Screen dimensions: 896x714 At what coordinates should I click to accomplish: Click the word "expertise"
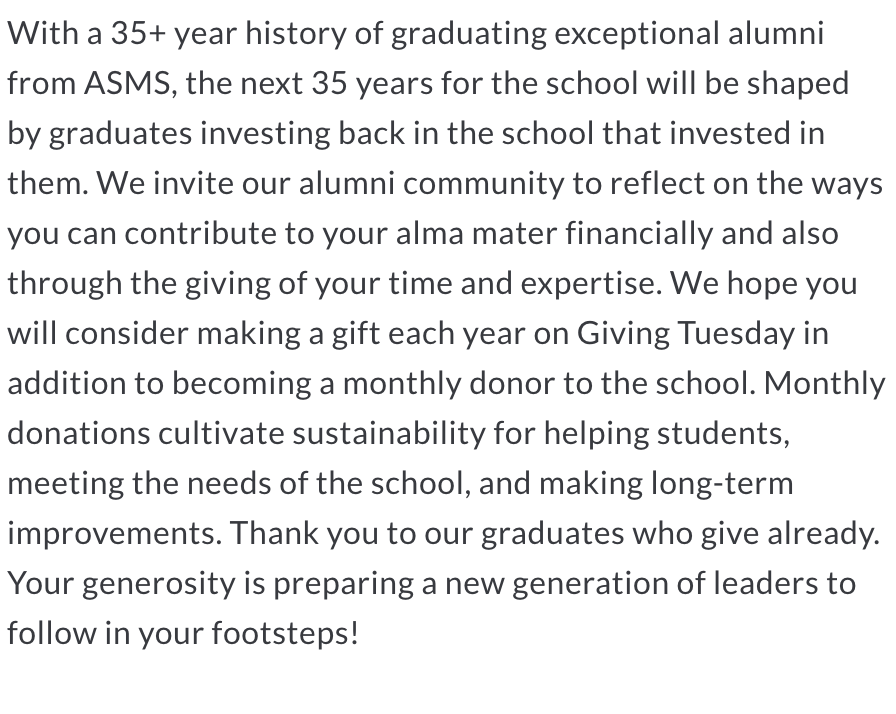[x=584, y=283]
